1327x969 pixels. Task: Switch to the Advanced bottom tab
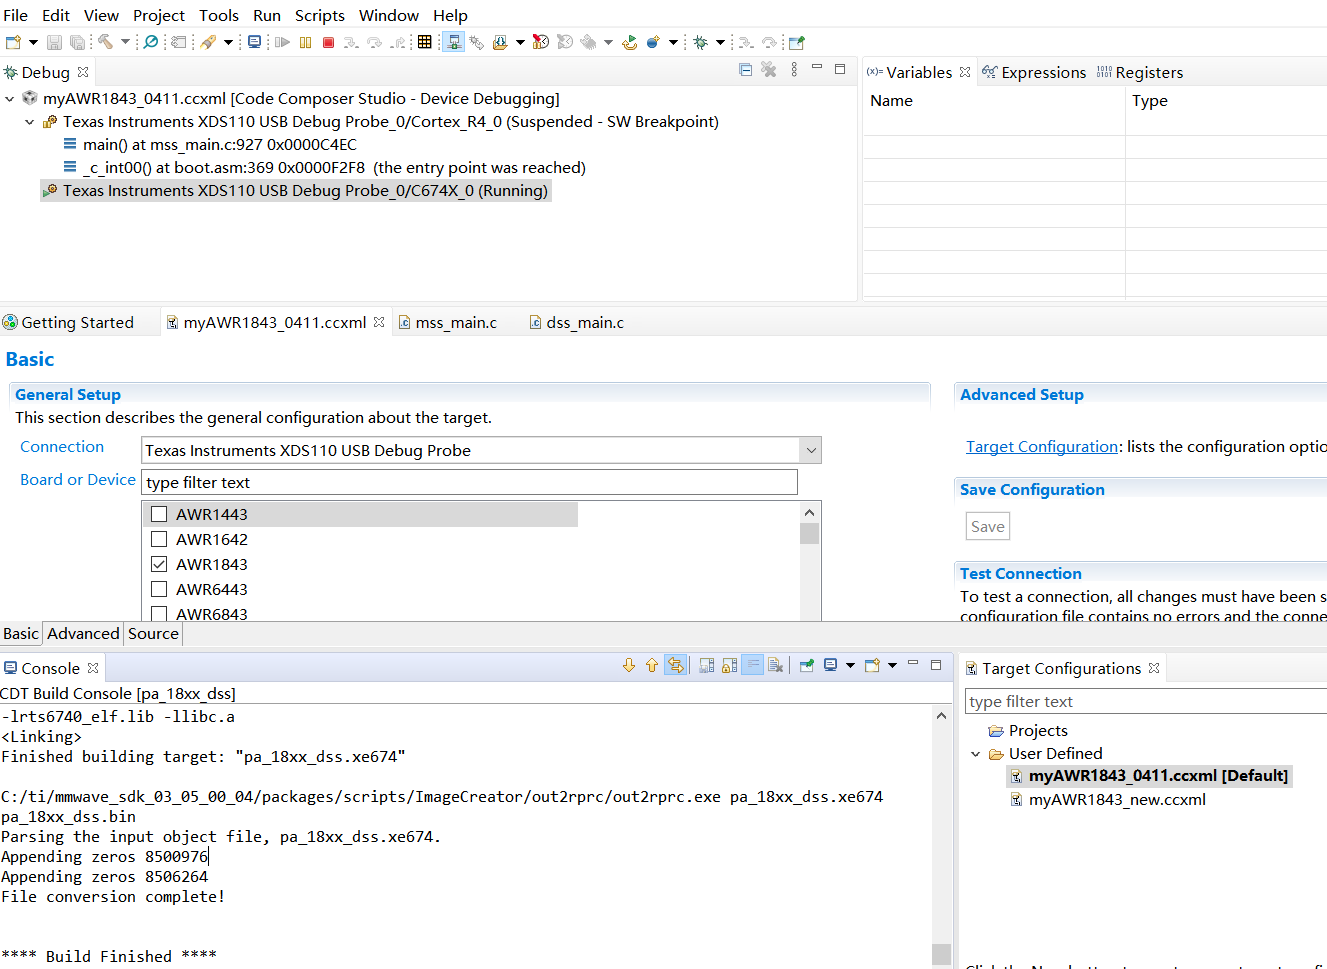(83, 633)
